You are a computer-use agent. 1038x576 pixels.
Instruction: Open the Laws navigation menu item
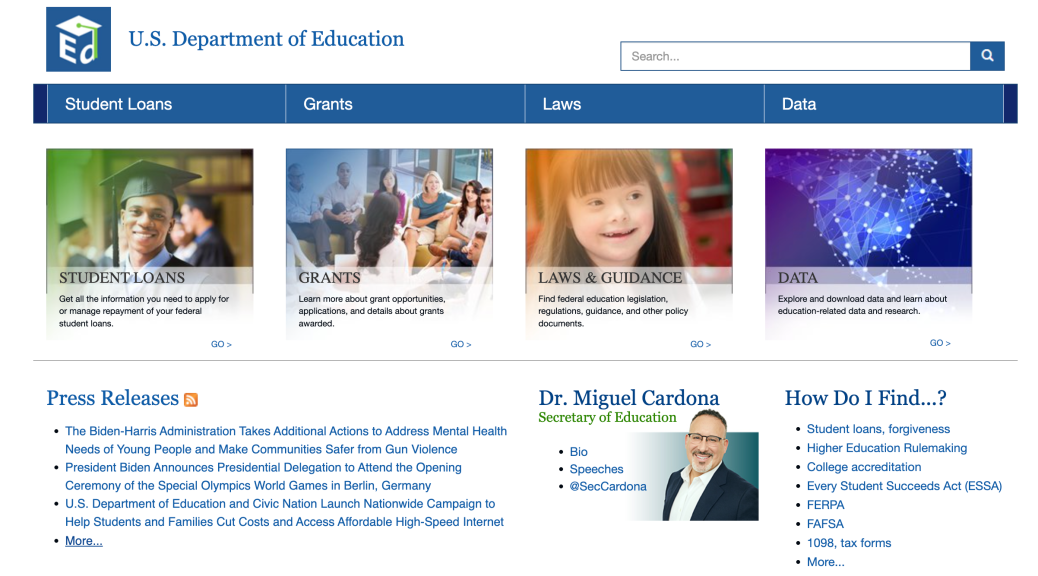[561, 104]
